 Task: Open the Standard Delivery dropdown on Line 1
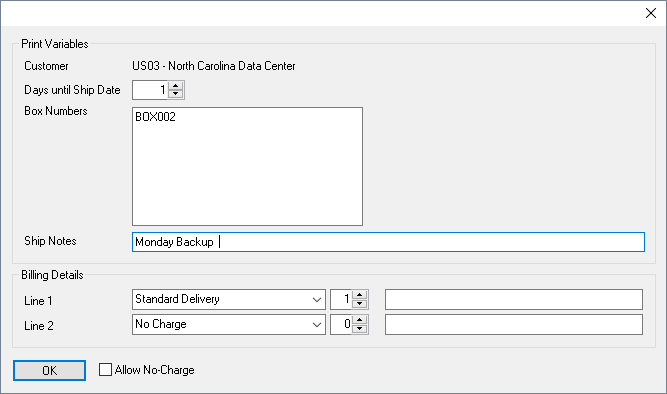tap(316, 300)
